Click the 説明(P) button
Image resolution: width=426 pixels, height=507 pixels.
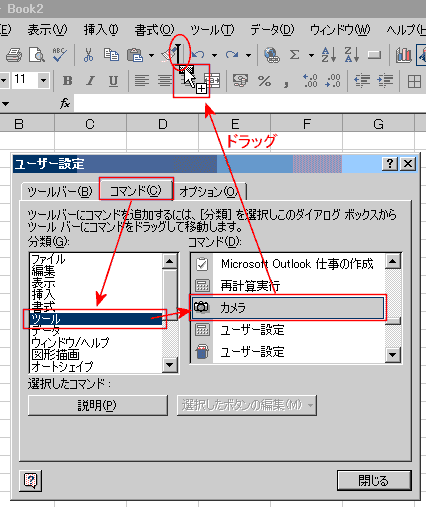(x=98, y=405)
